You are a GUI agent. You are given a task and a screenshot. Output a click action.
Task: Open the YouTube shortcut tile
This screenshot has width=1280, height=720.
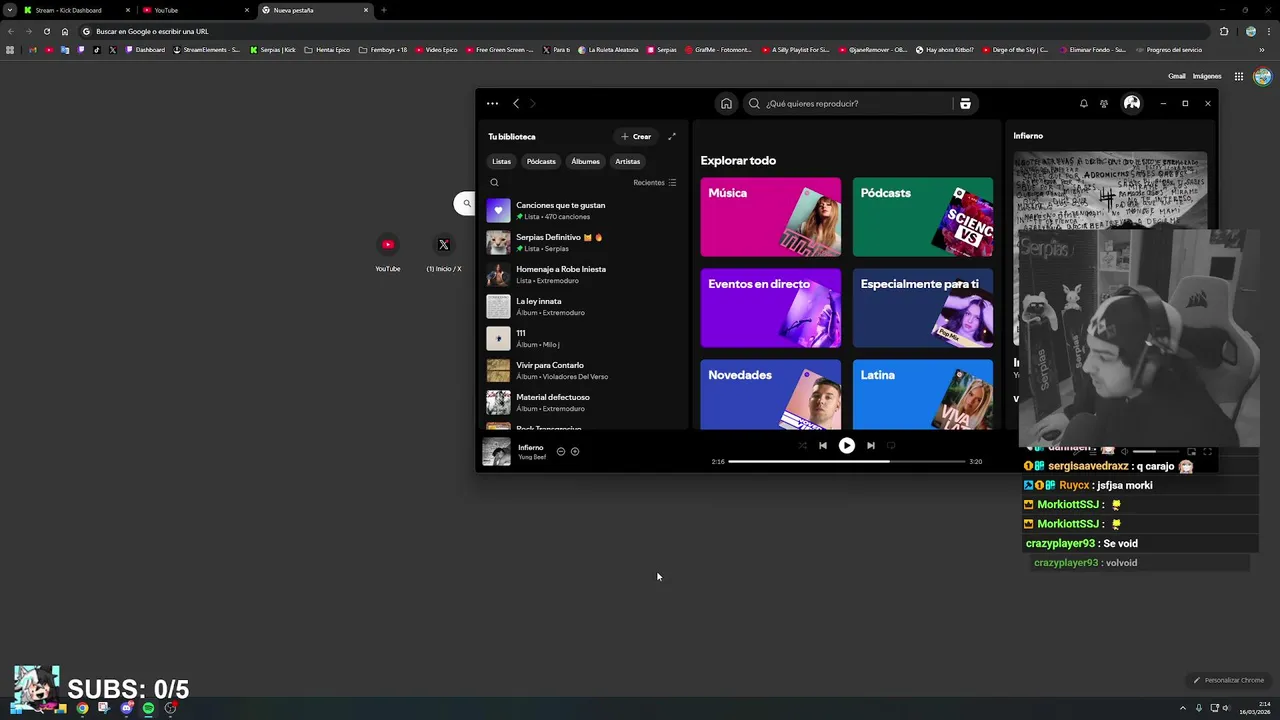coord(388,252)
